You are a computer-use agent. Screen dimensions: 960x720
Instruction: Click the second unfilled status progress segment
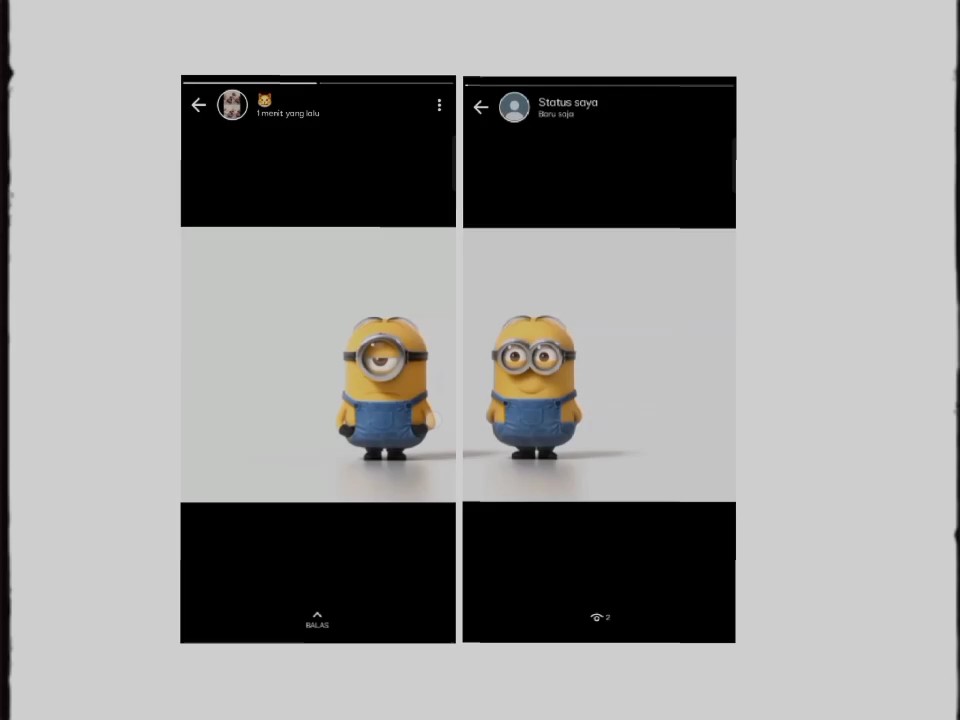pyautogui.click(x=385, y=83)
